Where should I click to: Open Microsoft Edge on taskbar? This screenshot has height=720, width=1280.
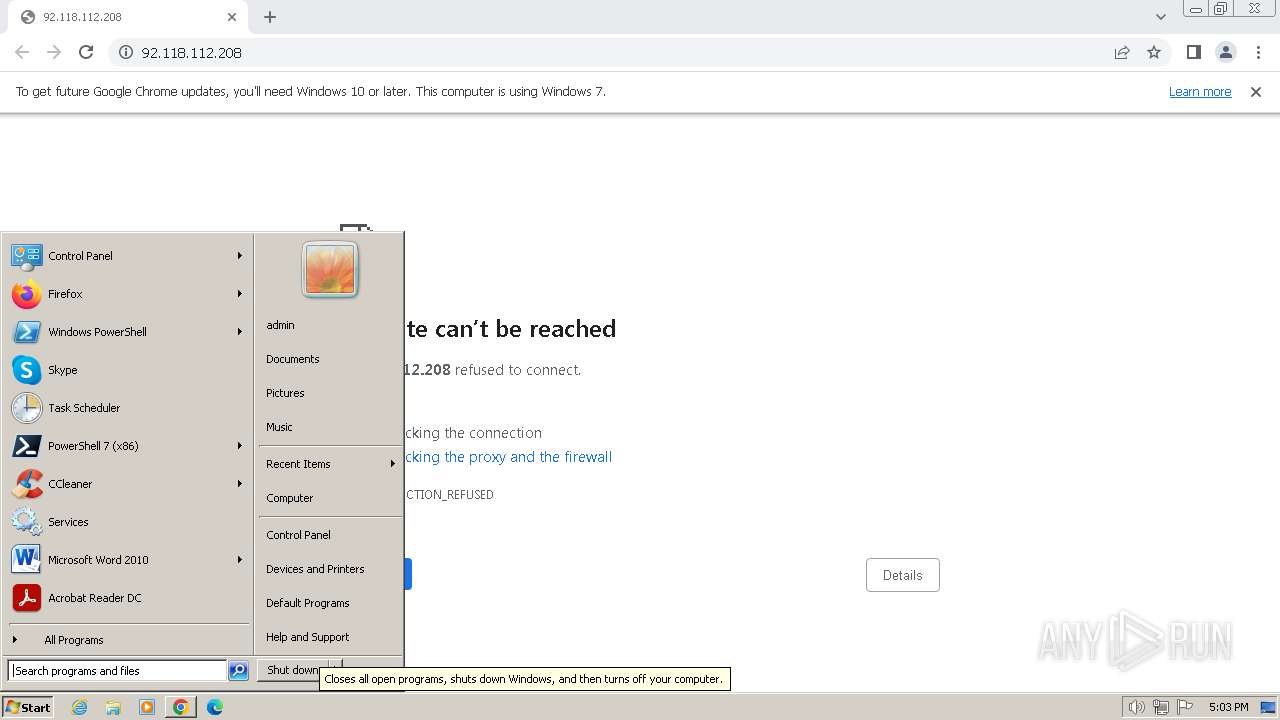pos(215,707)
